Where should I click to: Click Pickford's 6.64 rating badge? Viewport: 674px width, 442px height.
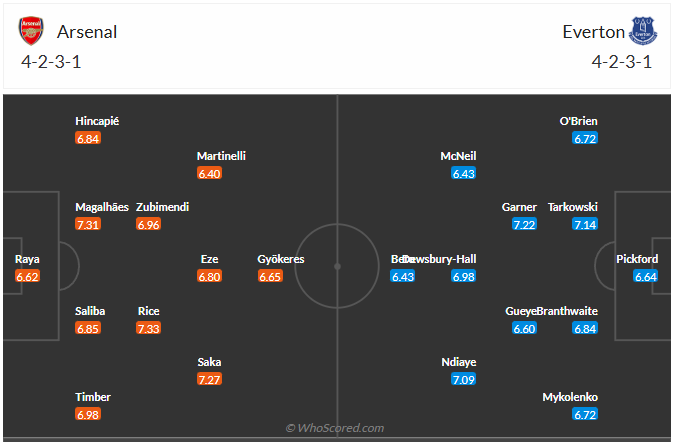click(646, 276)
